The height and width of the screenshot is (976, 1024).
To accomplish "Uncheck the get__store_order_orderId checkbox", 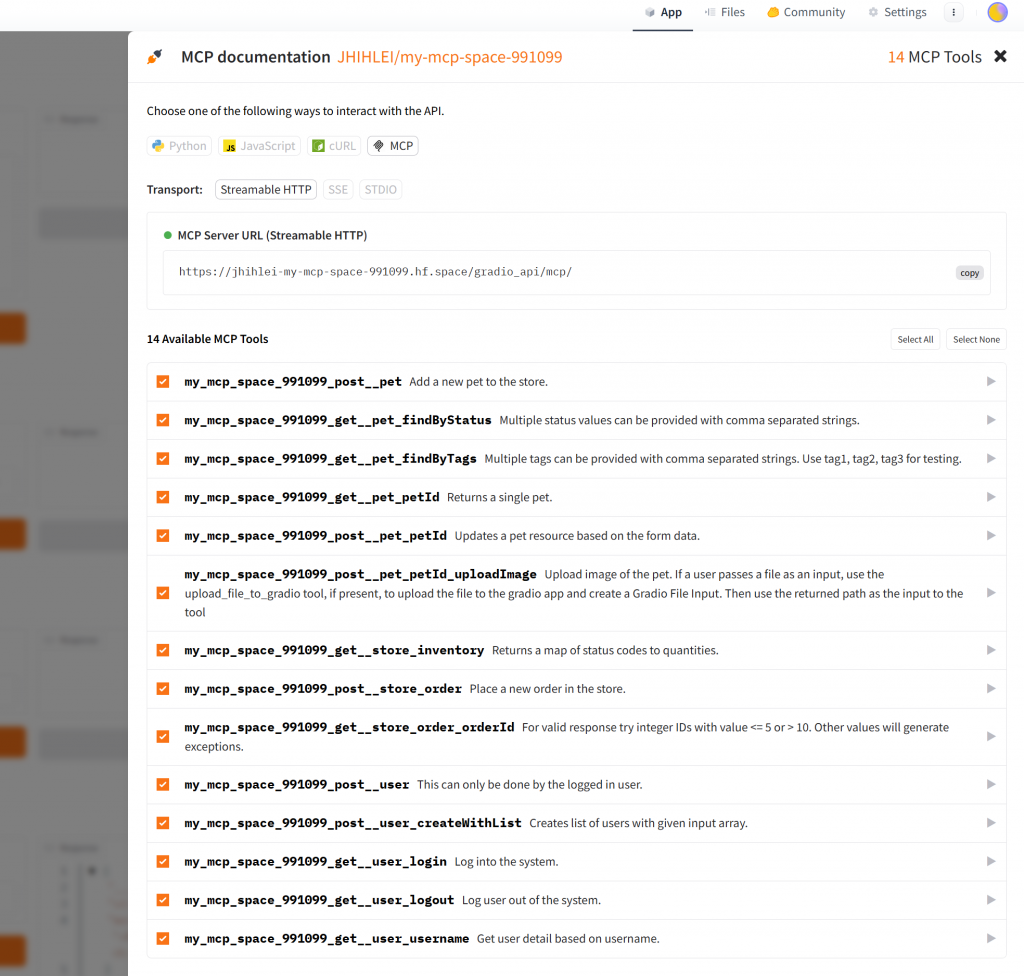I will tap(163, 736).
